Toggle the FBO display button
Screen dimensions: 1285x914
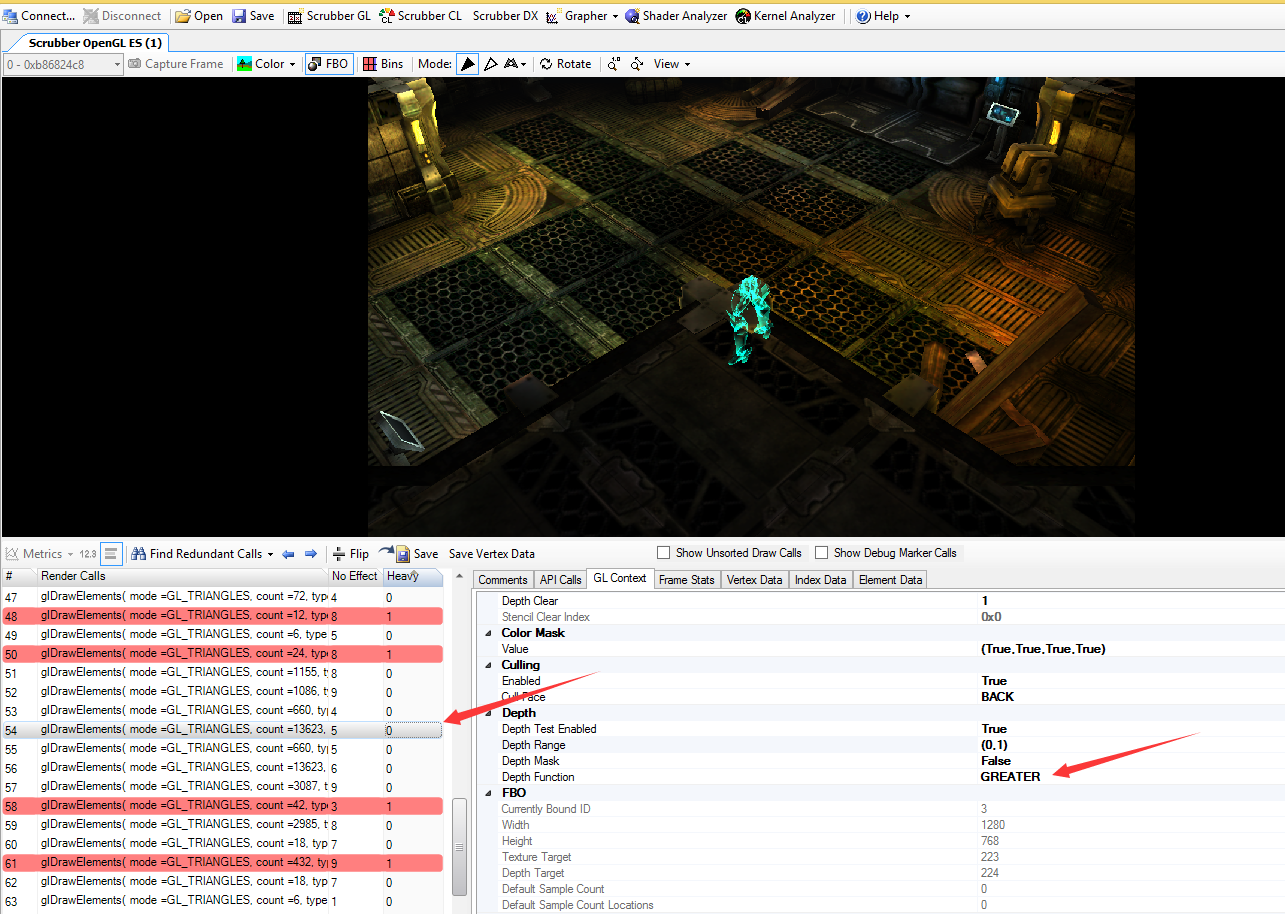(x=328, y=63)
